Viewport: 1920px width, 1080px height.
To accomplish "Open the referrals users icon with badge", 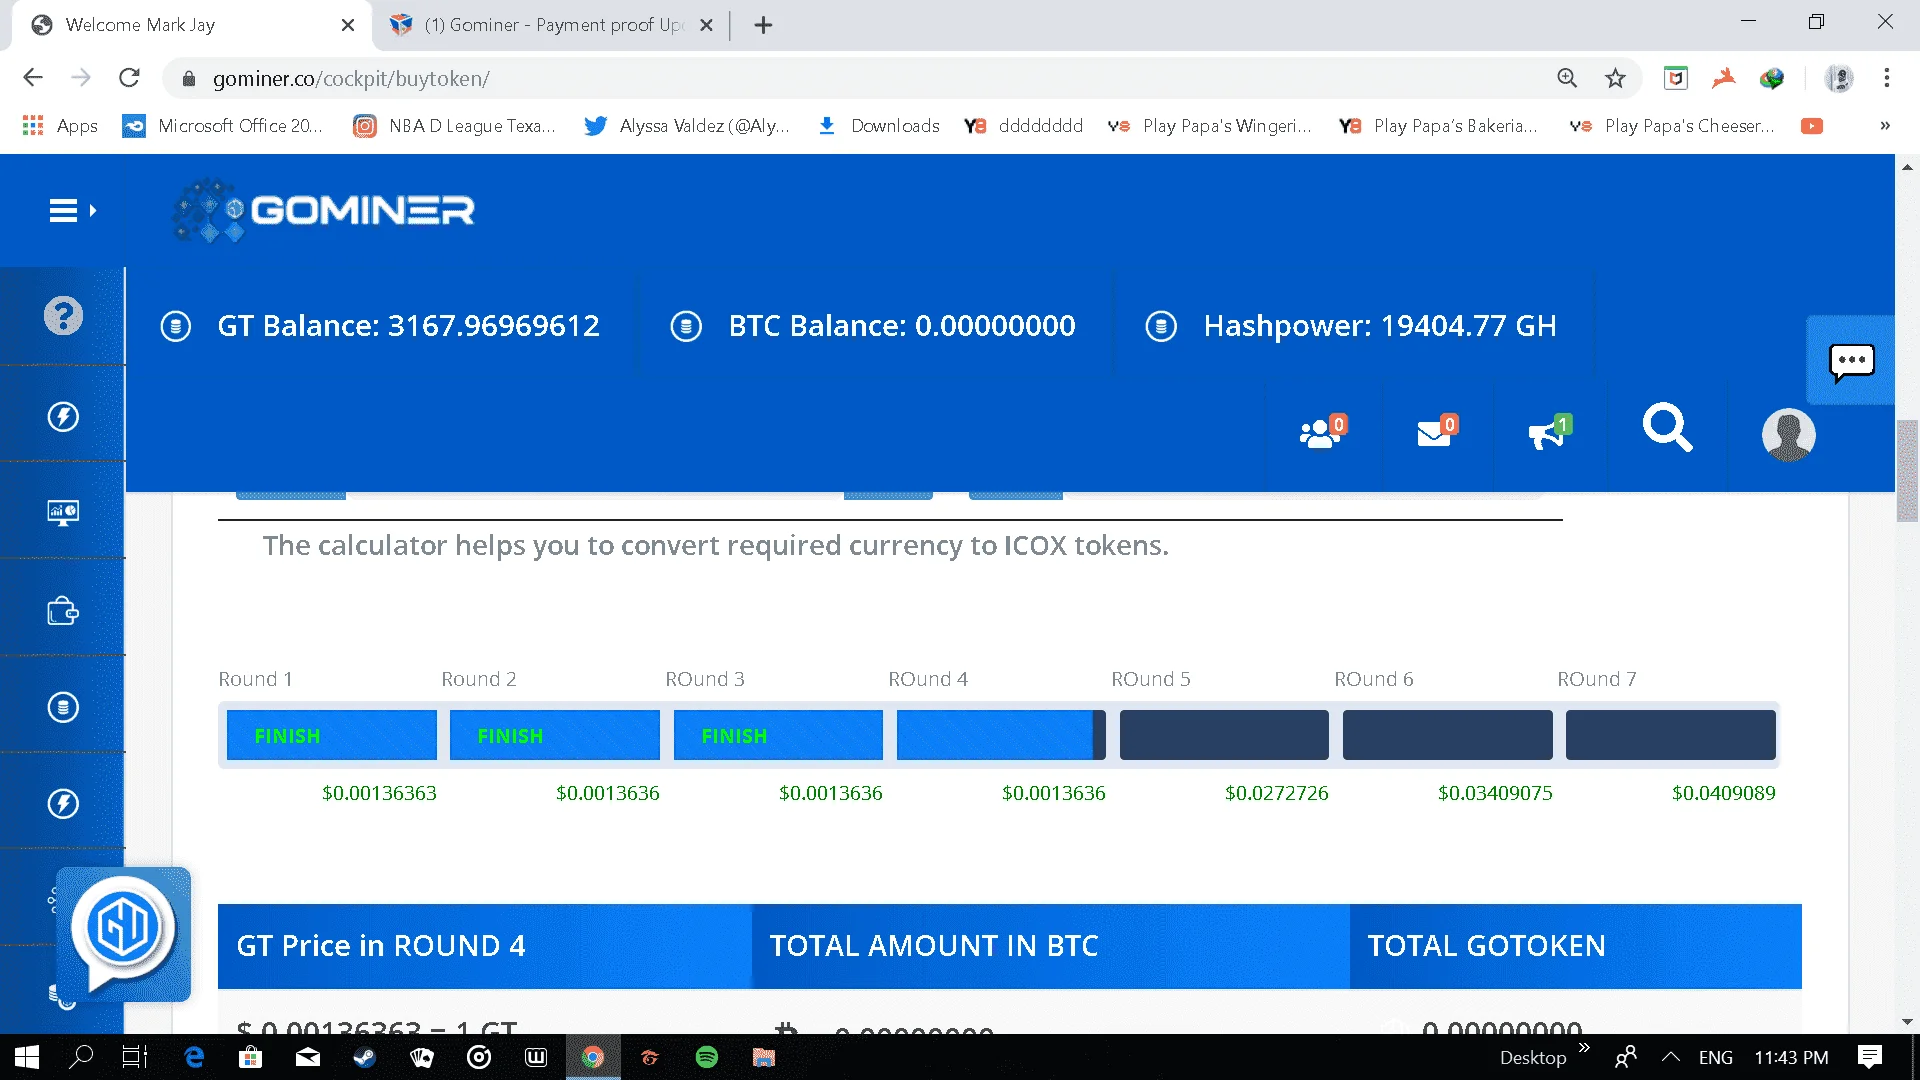I will pyautogui.click(x=1322, y=432).
